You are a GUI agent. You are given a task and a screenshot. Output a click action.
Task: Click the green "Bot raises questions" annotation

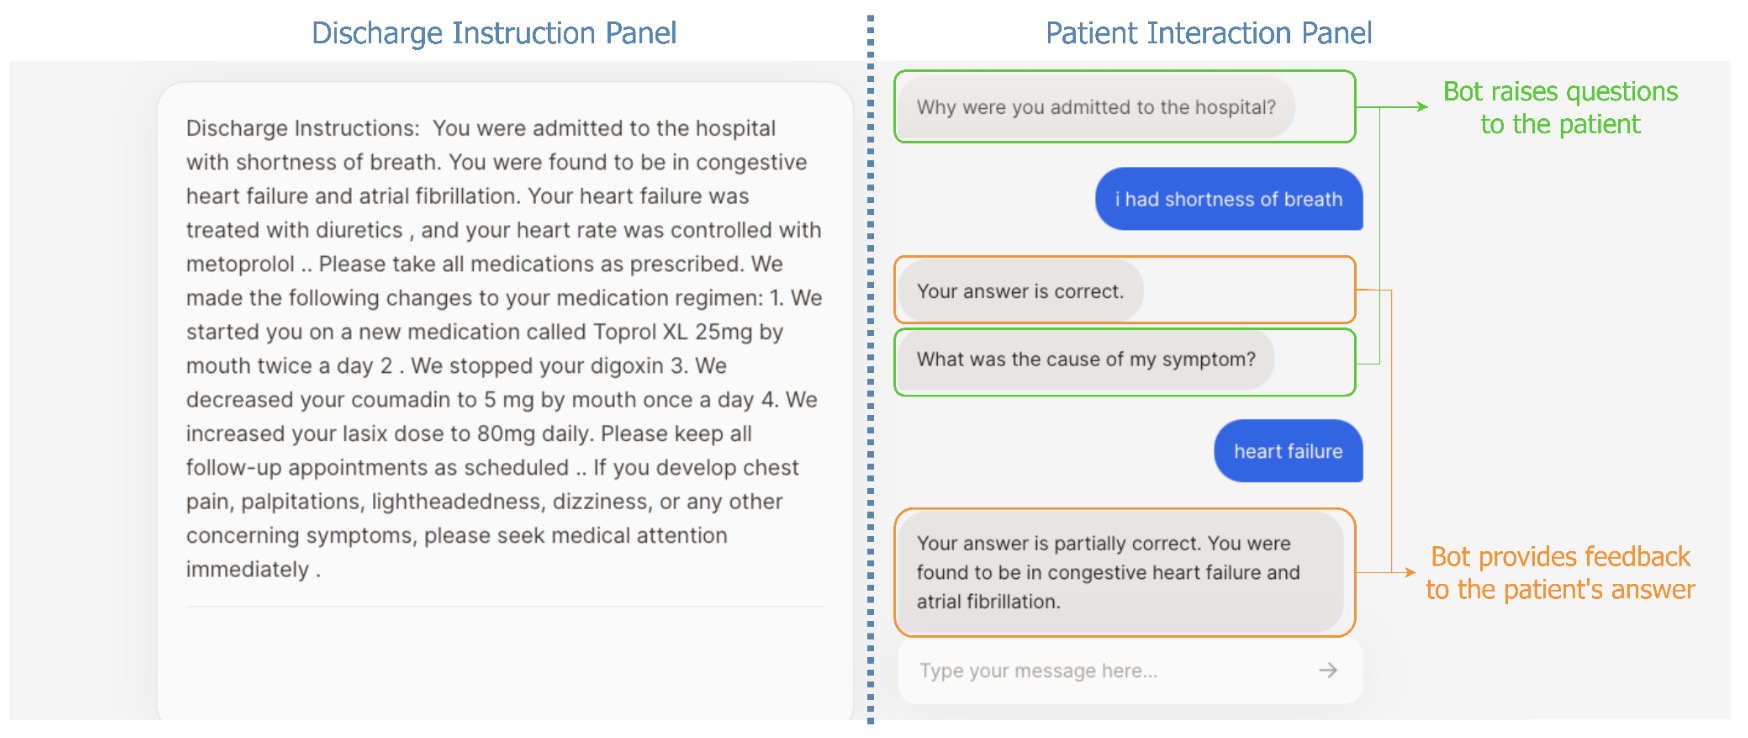tap(1560, 107)
